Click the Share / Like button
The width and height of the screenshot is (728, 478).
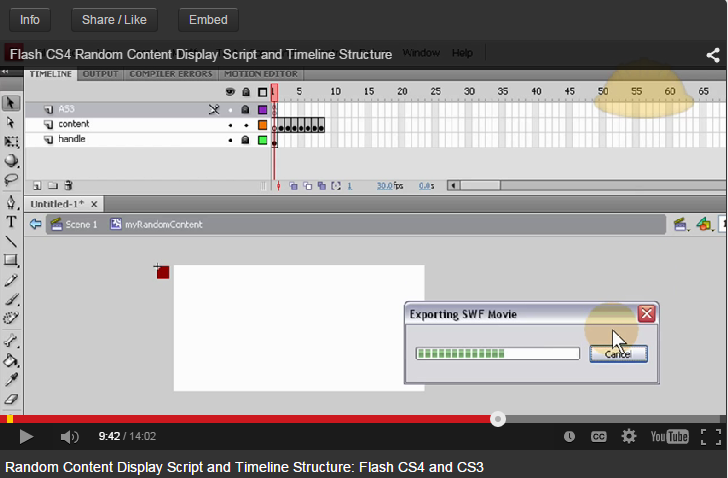tap(114, 19)
